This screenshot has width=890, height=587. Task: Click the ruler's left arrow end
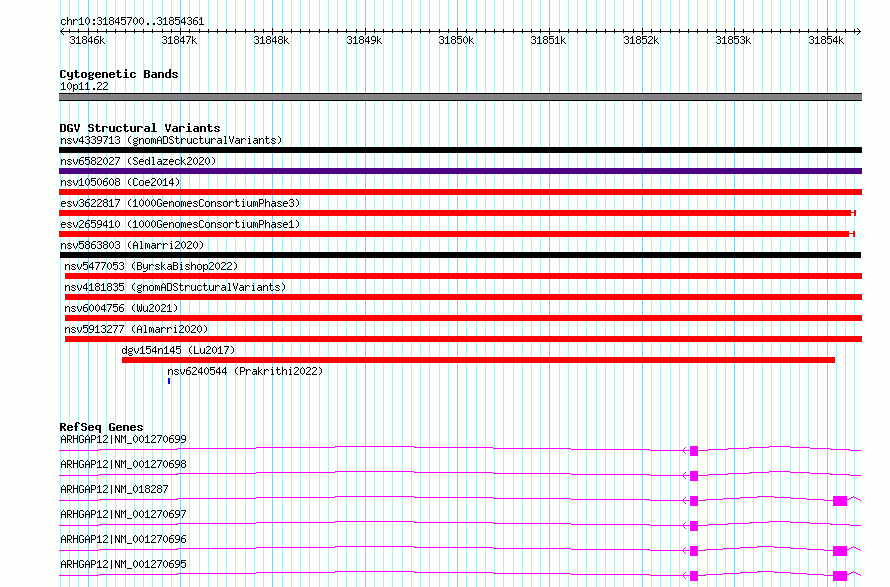[62, 32]
